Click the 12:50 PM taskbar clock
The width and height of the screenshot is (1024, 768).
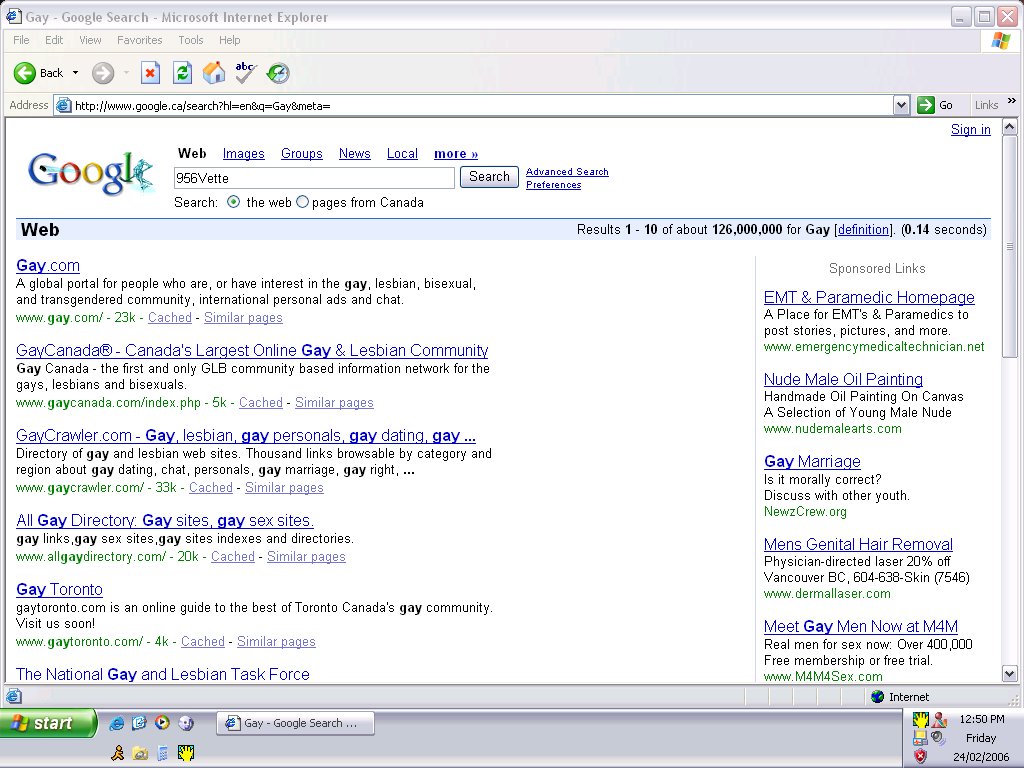[981, 719]
